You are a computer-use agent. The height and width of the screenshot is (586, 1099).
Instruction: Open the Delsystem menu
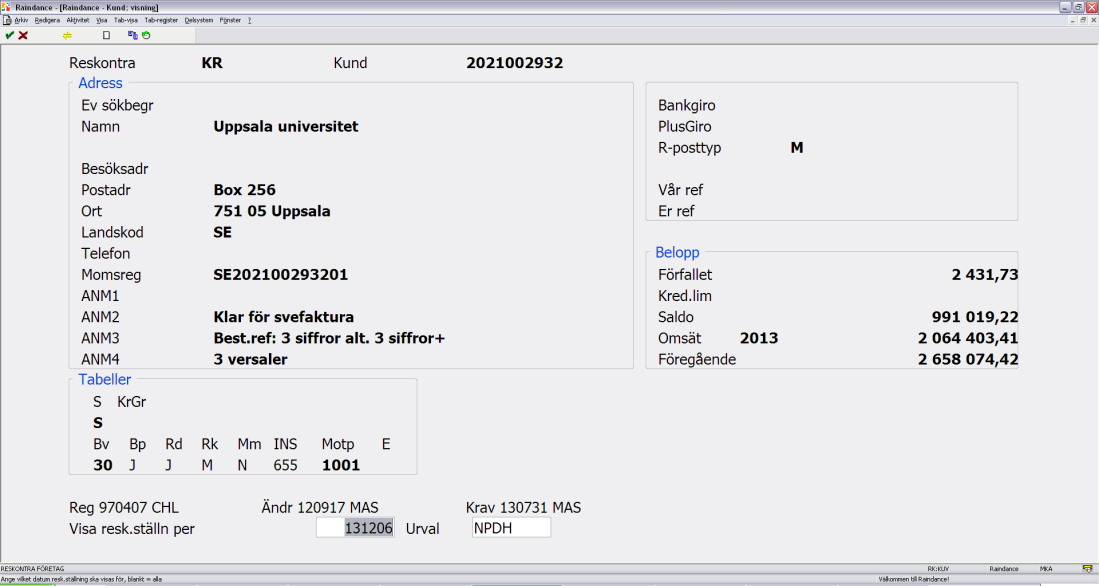click(199, 20)
